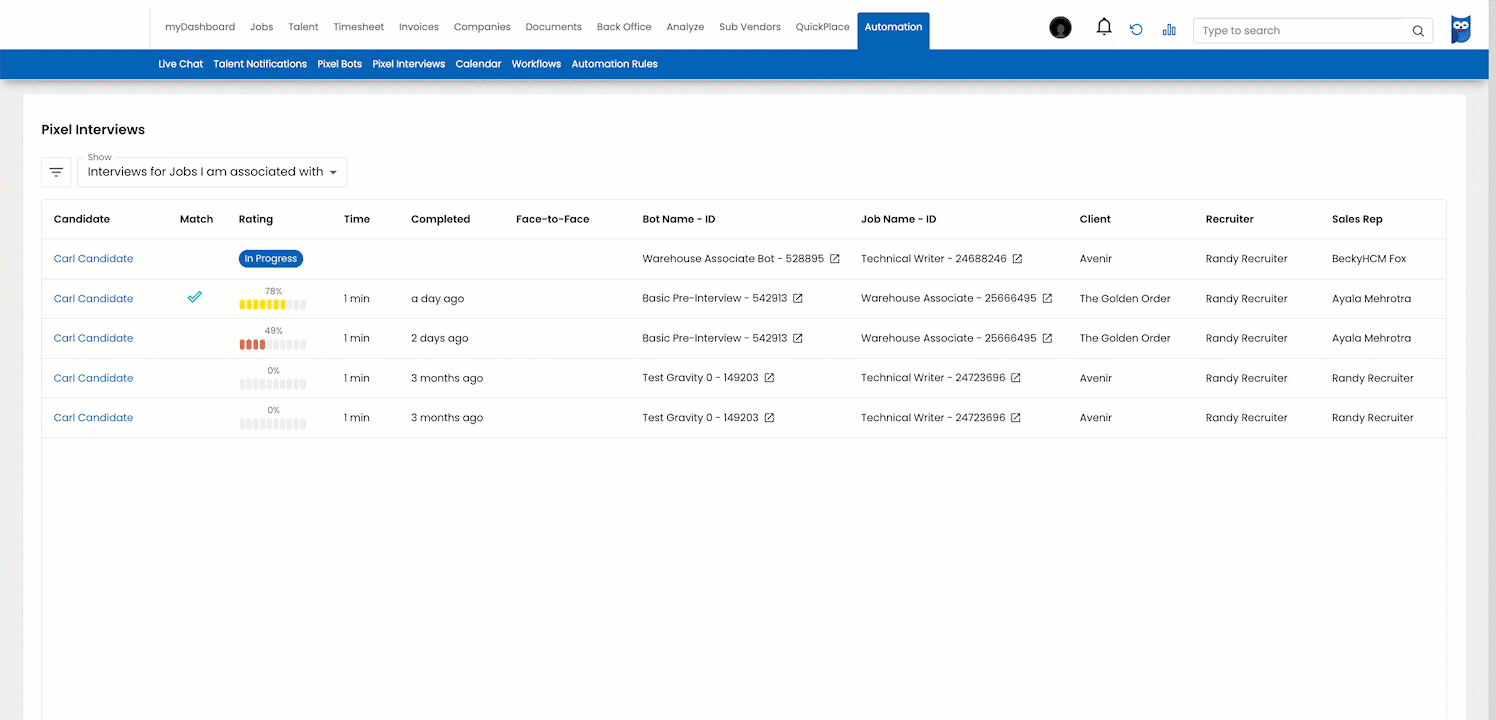Click the match checkmark in 78% row

195,297
